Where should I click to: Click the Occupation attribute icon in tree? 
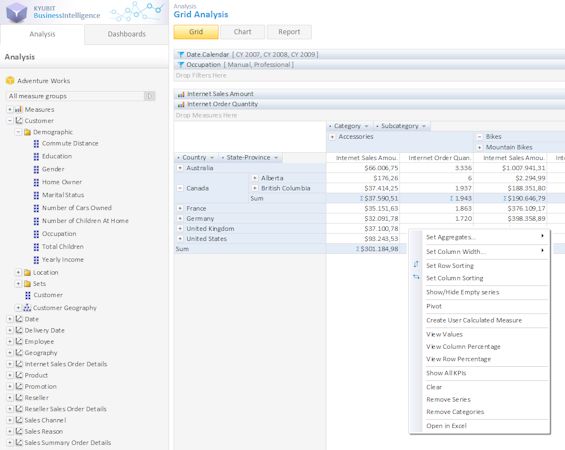point(36,234)
